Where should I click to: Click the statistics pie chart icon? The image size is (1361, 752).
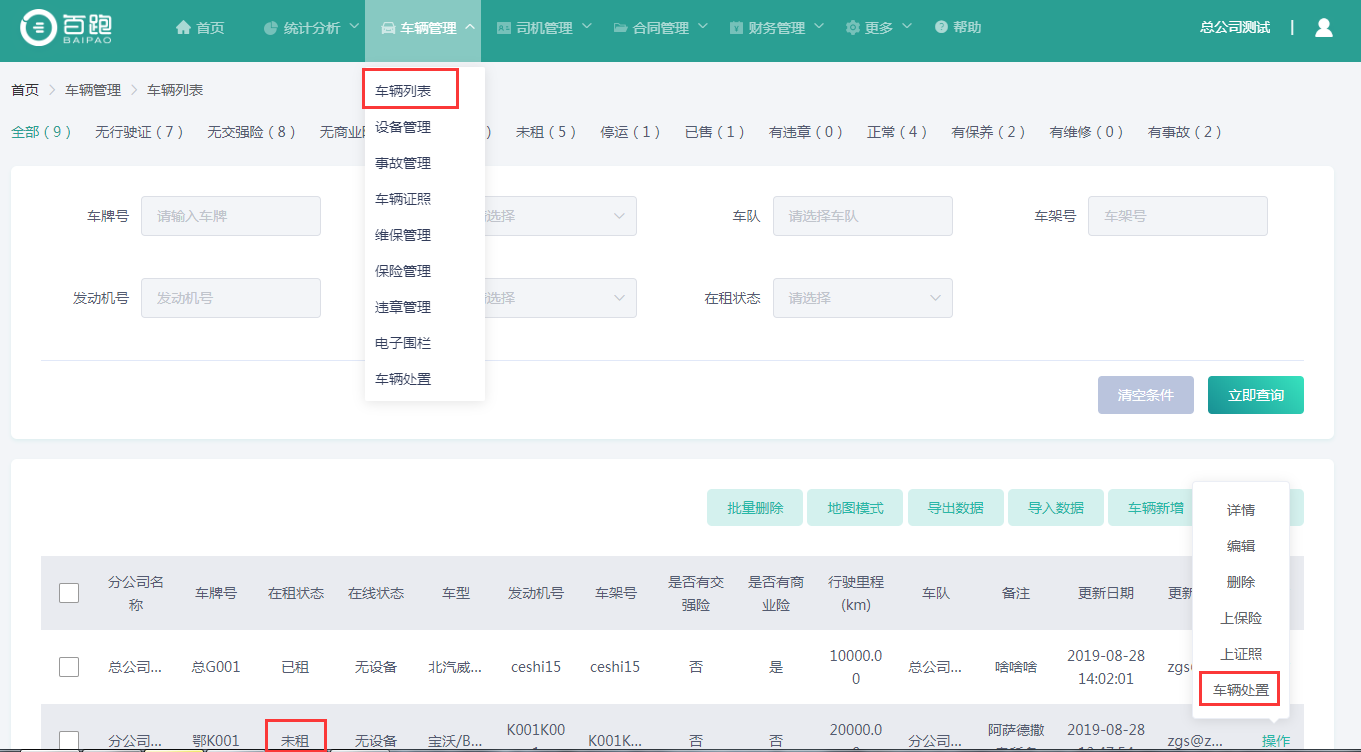pos(270,28)
